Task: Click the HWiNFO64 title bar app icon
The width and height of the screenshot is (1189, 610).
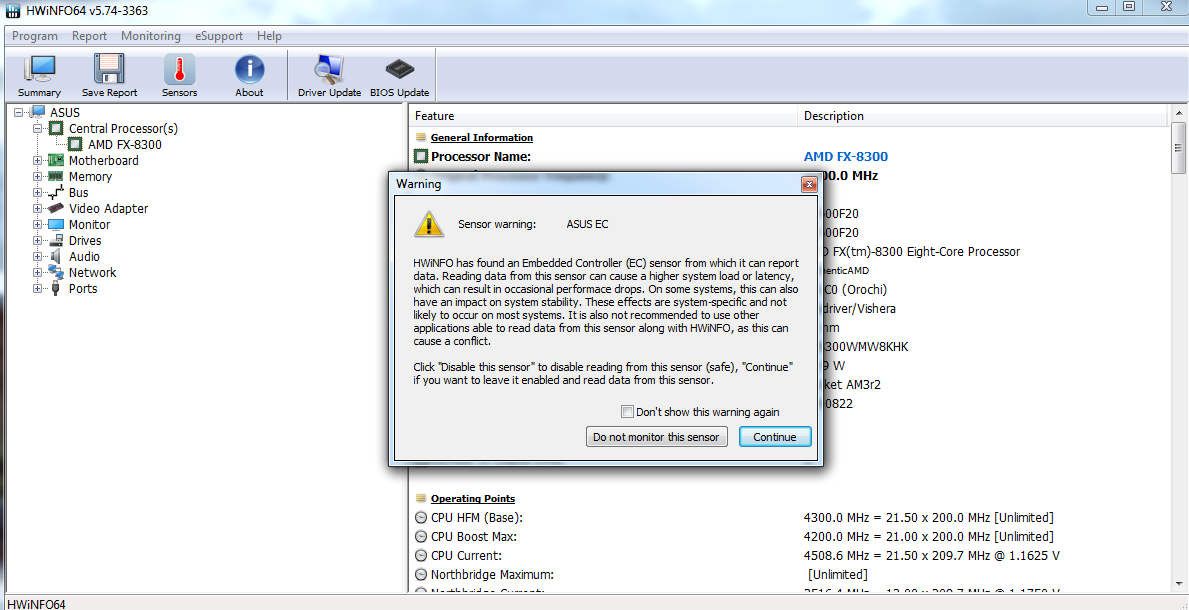Action: [x=14, y=10]
